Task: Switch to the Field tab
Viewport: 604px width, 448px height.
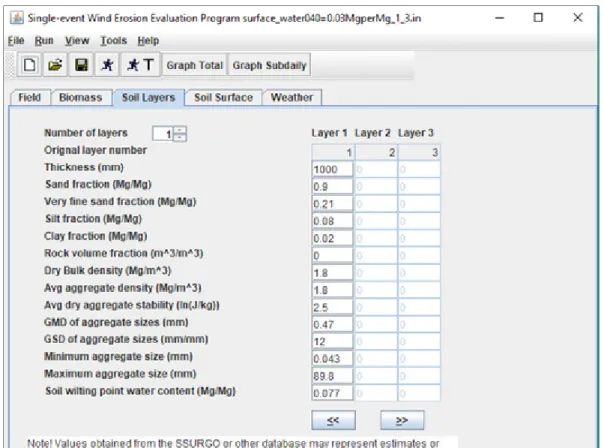Action: tap(30, 97)
